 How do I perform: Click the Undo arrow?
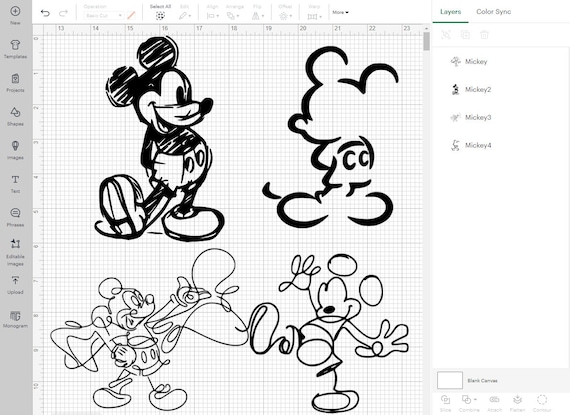(x=45, y=13)
